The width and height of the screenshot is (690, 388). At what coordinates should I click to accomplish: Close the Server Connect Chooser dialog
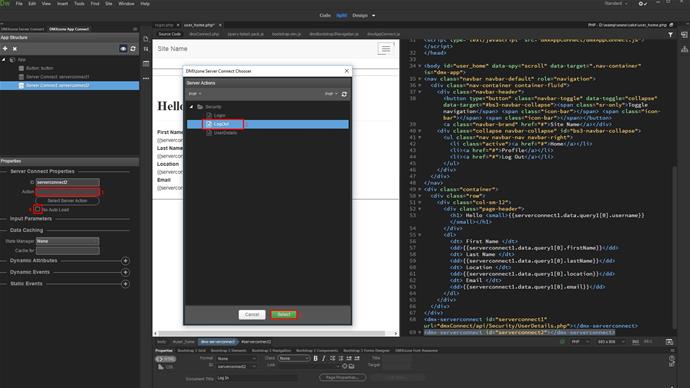pos(346,71)
